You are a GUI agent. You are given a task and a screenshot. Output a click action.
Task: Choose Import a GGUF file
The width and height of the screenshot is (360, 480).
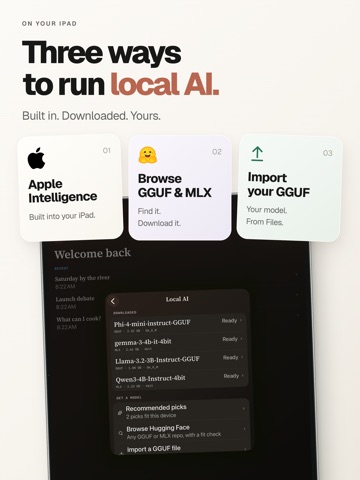point(183,449)
